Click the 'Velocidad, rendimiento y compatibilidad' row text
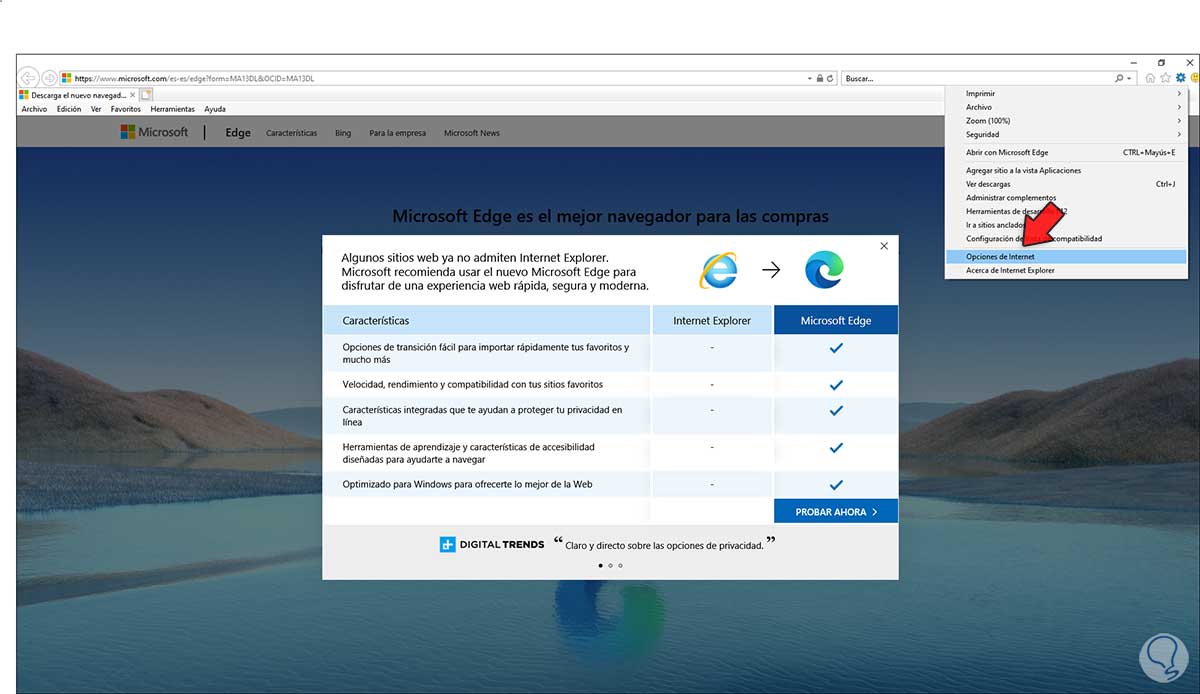This screenshot has width=1200, height=694. point(473,384)
